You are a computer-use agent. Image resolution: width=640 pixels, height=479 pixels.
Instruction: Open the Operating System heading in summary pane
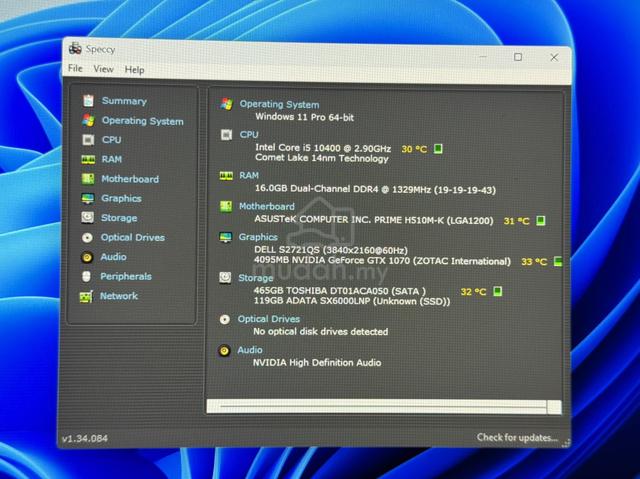tap(279, 104)
